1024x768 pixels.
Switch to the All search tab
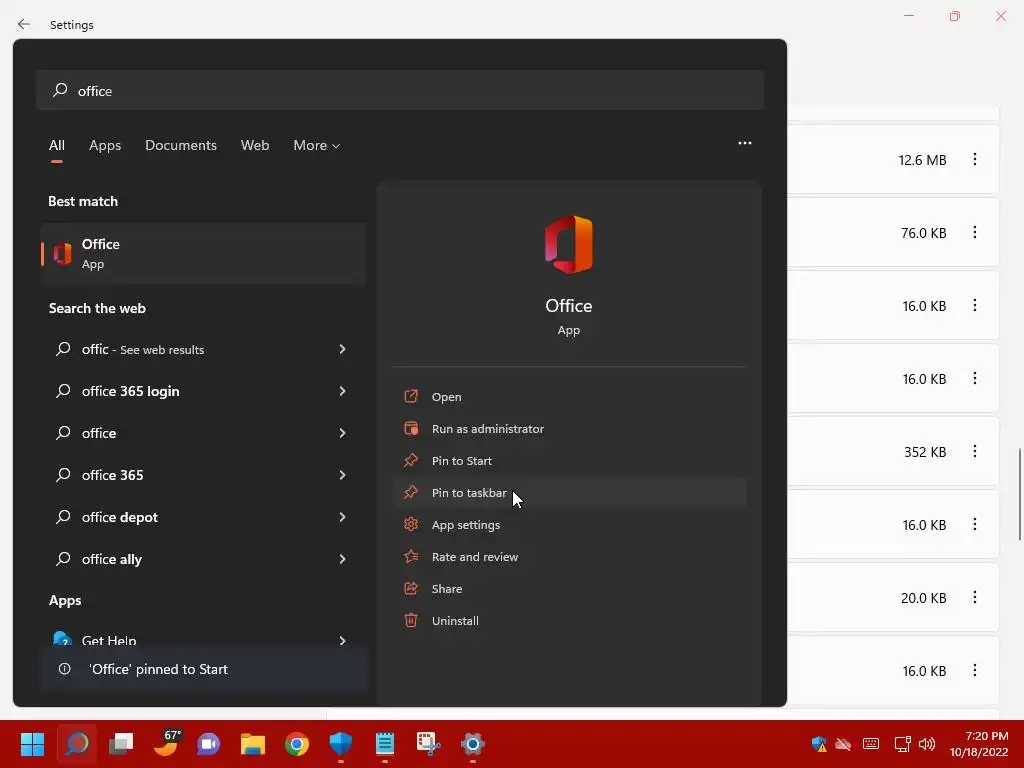(57, 146)
